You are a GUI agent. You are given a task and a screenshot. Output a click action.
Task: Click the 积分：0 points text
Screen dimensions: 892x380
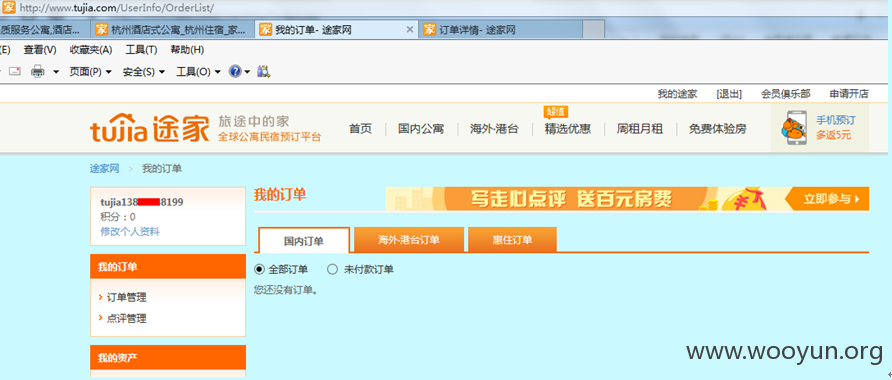[118, 217]
